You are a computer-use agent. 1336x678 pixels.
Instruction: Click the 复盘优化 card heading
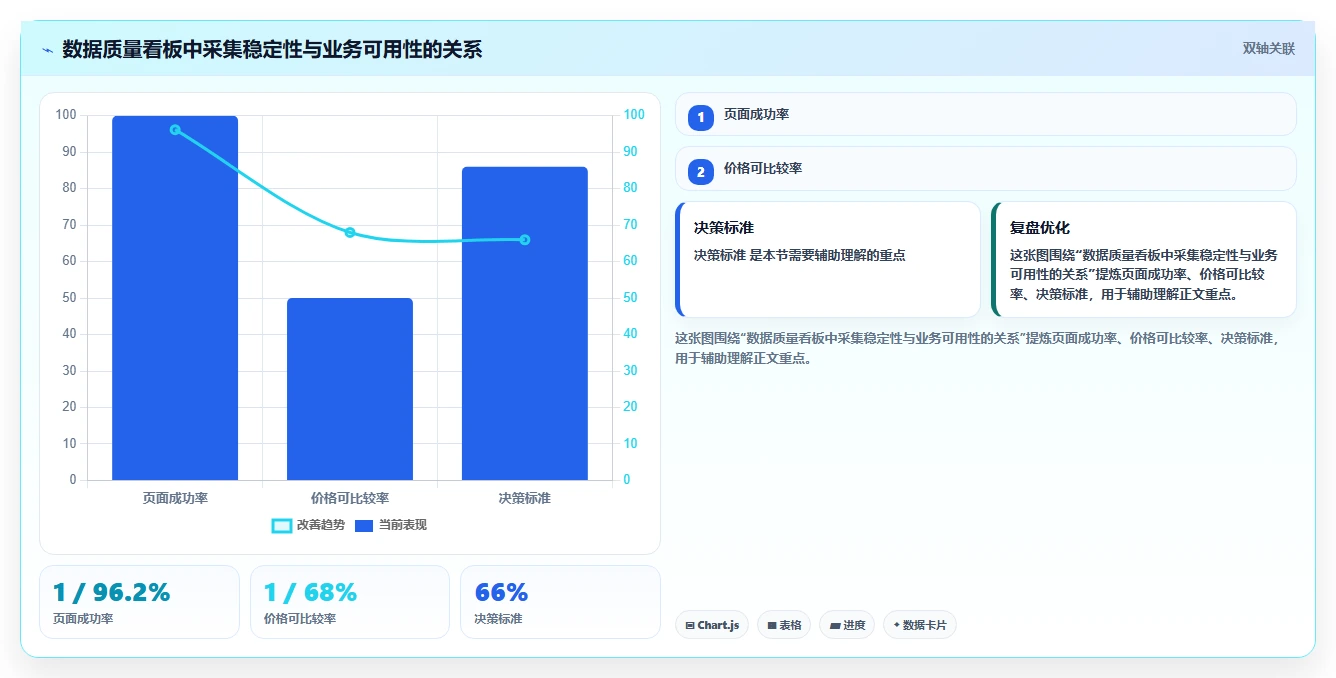click(1040, 228)
